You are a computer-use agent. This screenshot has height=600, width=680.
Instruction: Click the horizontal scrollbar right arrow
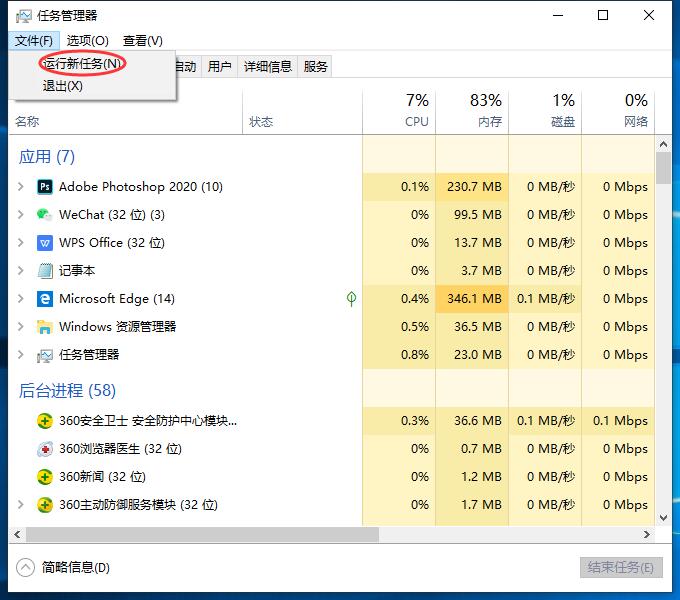(647, 535)
